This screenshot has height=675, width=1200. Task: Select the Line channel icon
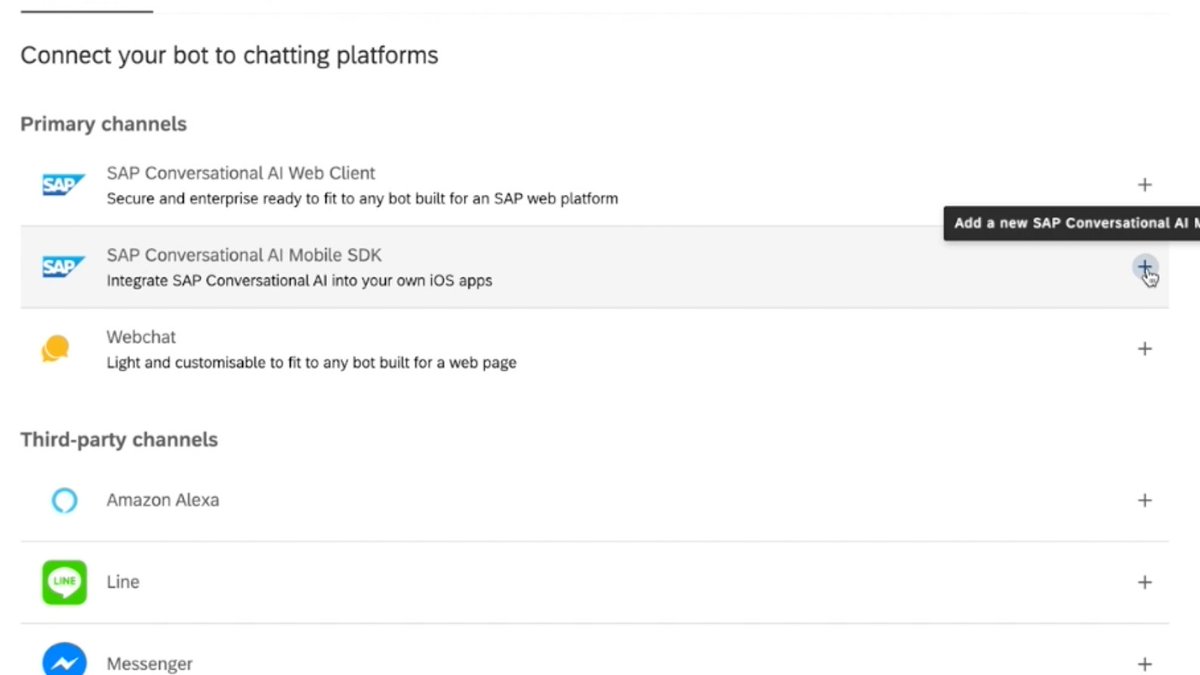pos(63,582)
